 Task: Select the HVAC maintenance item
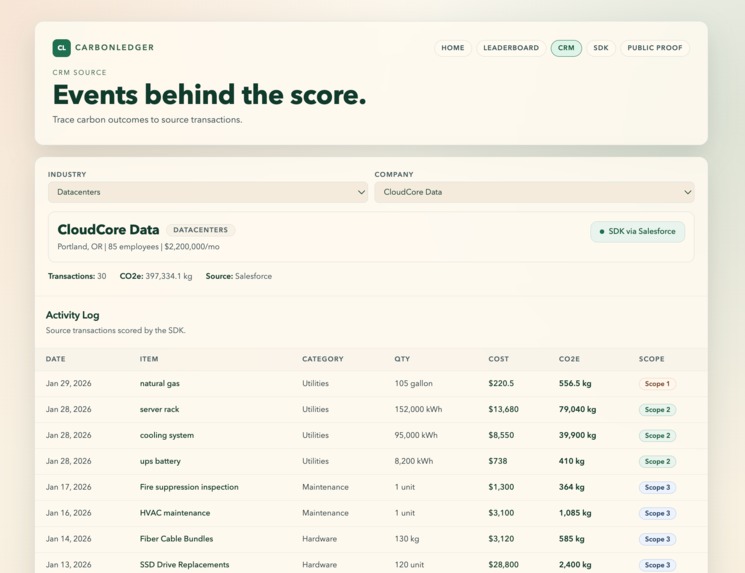[x=175, y=513]
